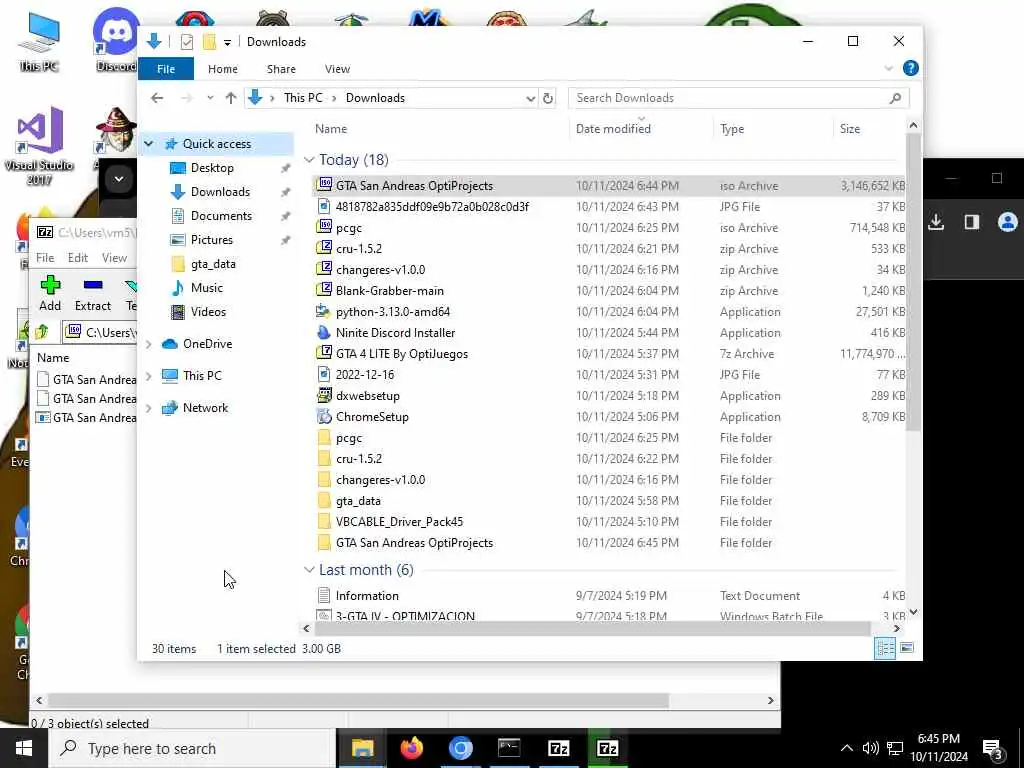The width and height of the screenshot is (1024, 768).
Task: Customize Quick Access Toolbar dropdown
Action: pyautogui.click(x=227, y=42)
